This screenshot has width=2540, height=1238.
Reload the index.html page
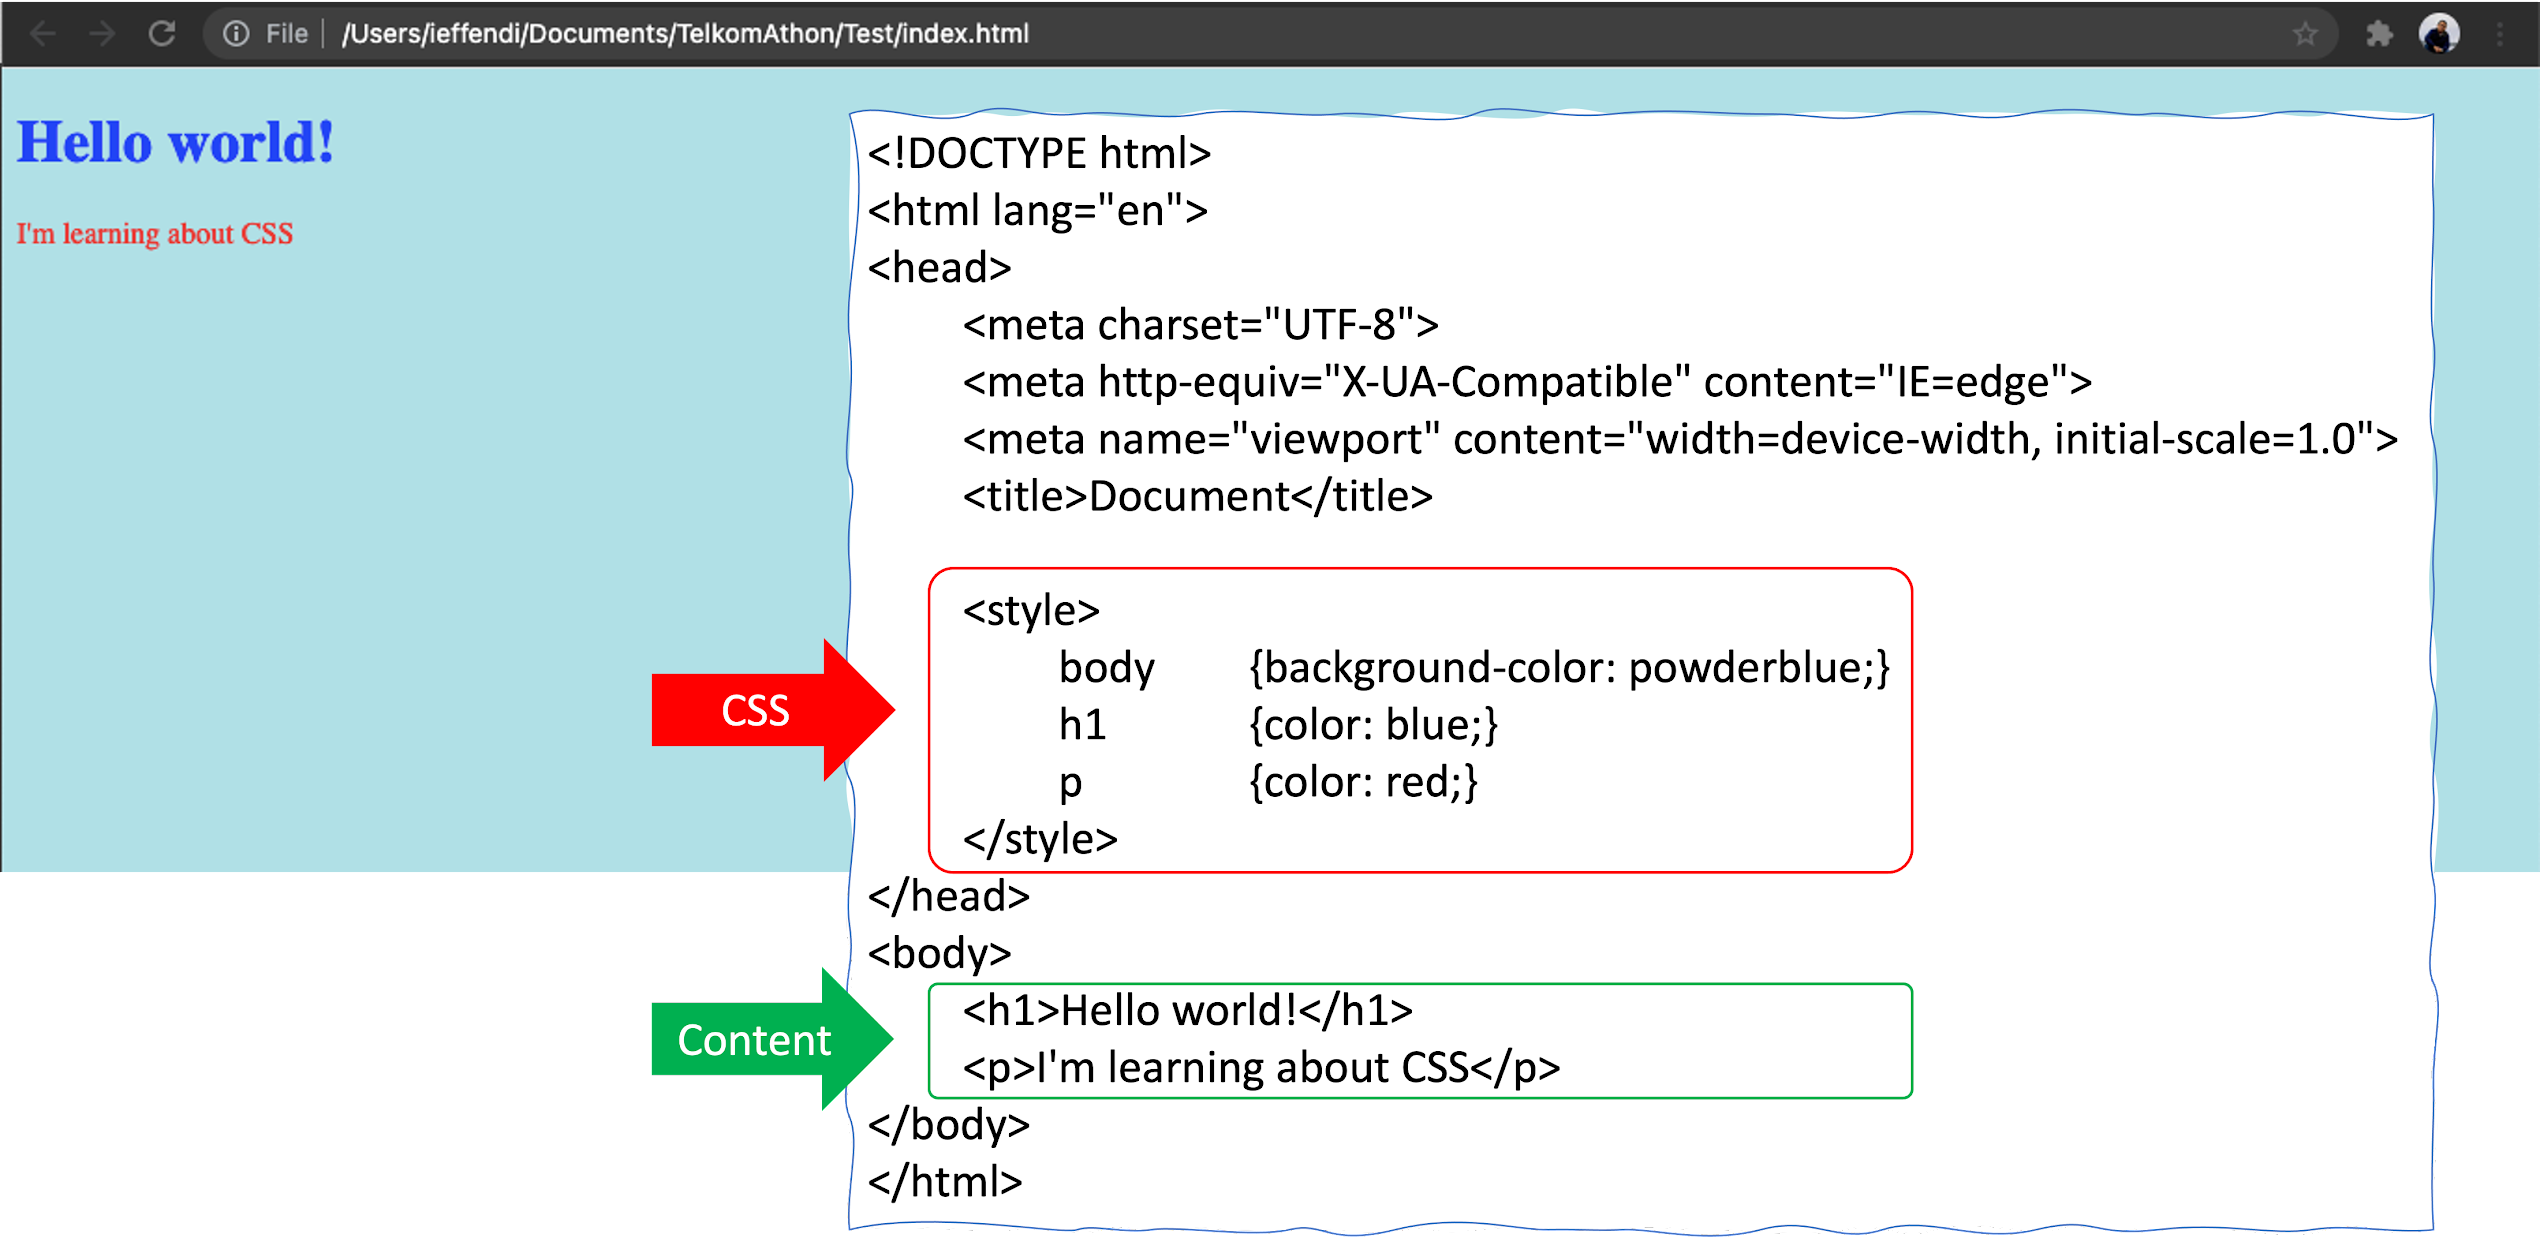[162, 34]
